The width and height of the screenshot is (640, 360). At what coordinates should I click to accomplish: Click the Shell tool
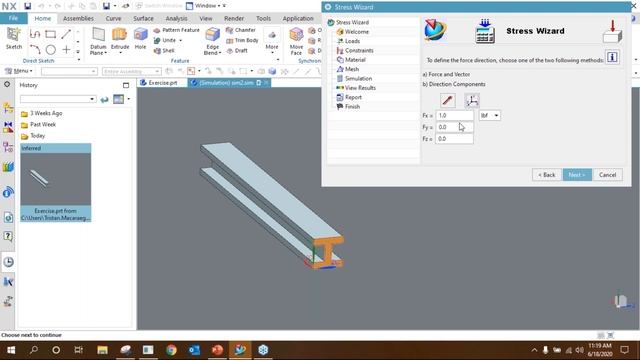click(x=164, y=51)
